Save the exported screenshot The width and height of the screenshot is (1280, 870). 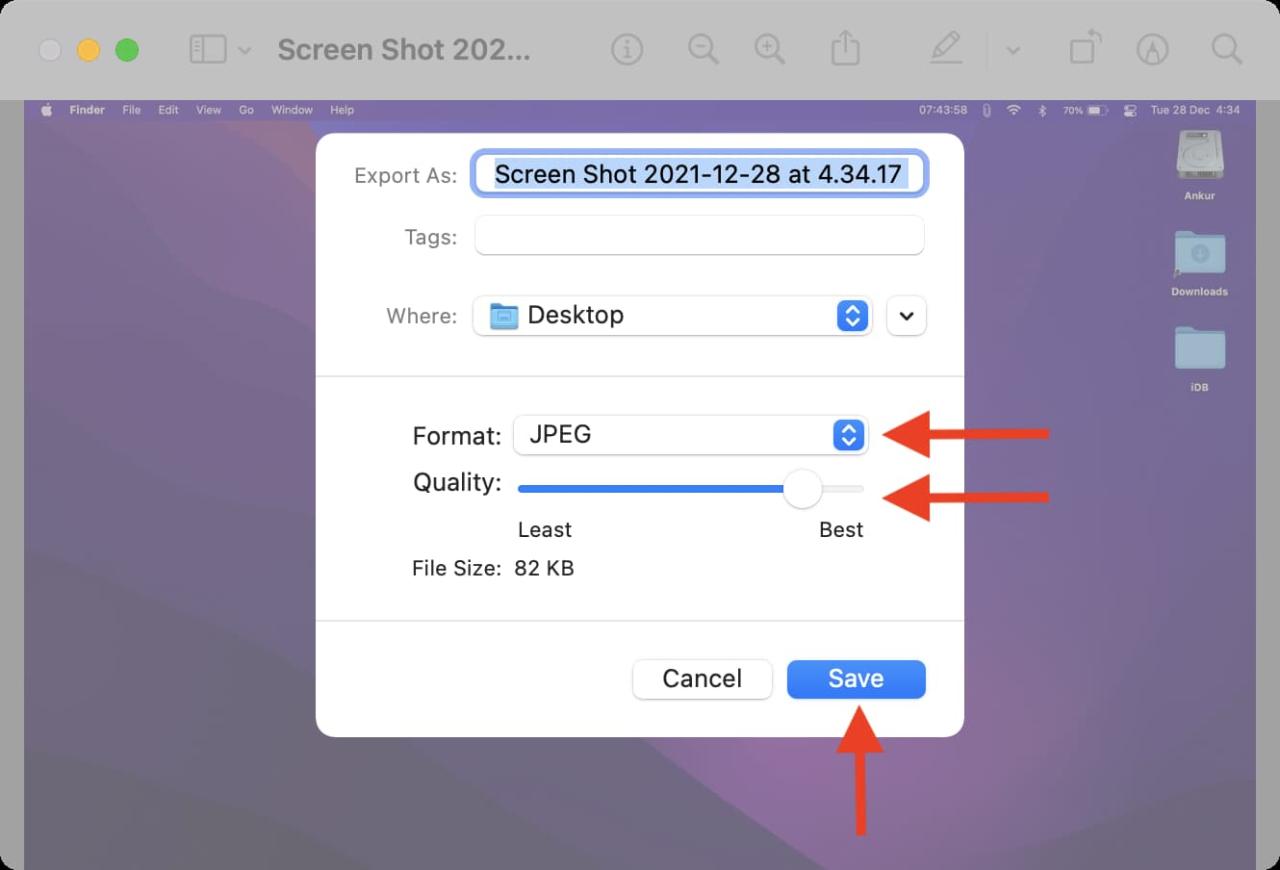856,679
